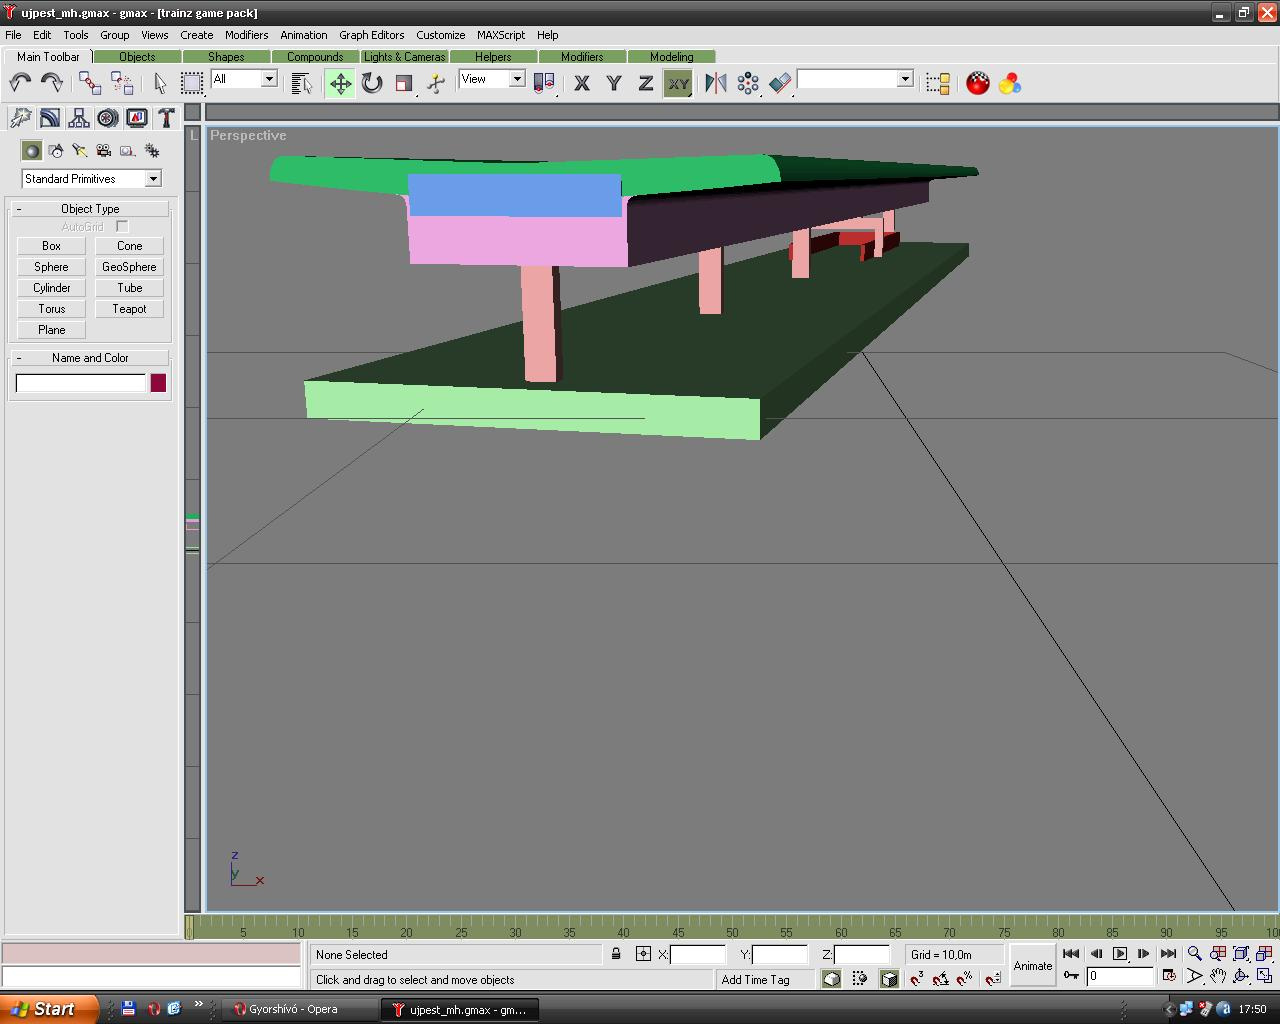Viewport: 1280px width, 1024px height.
Task: Create a Cylinder primitive
Action: (51, 288)
